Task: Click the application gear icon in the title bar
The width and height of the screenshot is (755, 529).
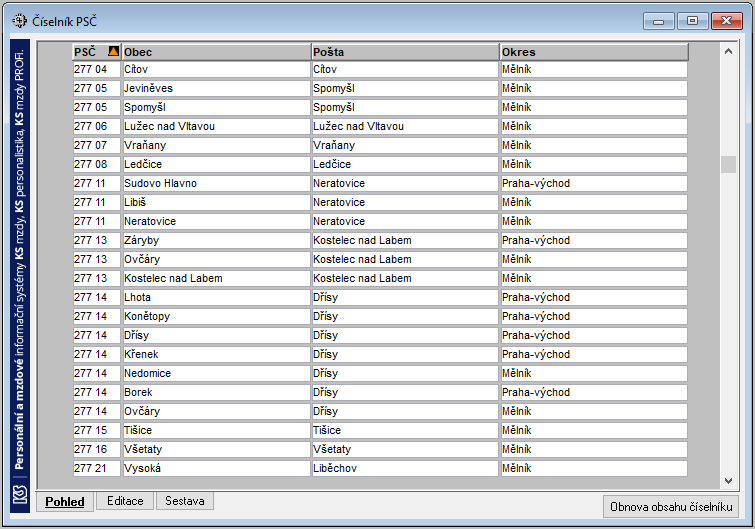Action: (x=19, y=21)
